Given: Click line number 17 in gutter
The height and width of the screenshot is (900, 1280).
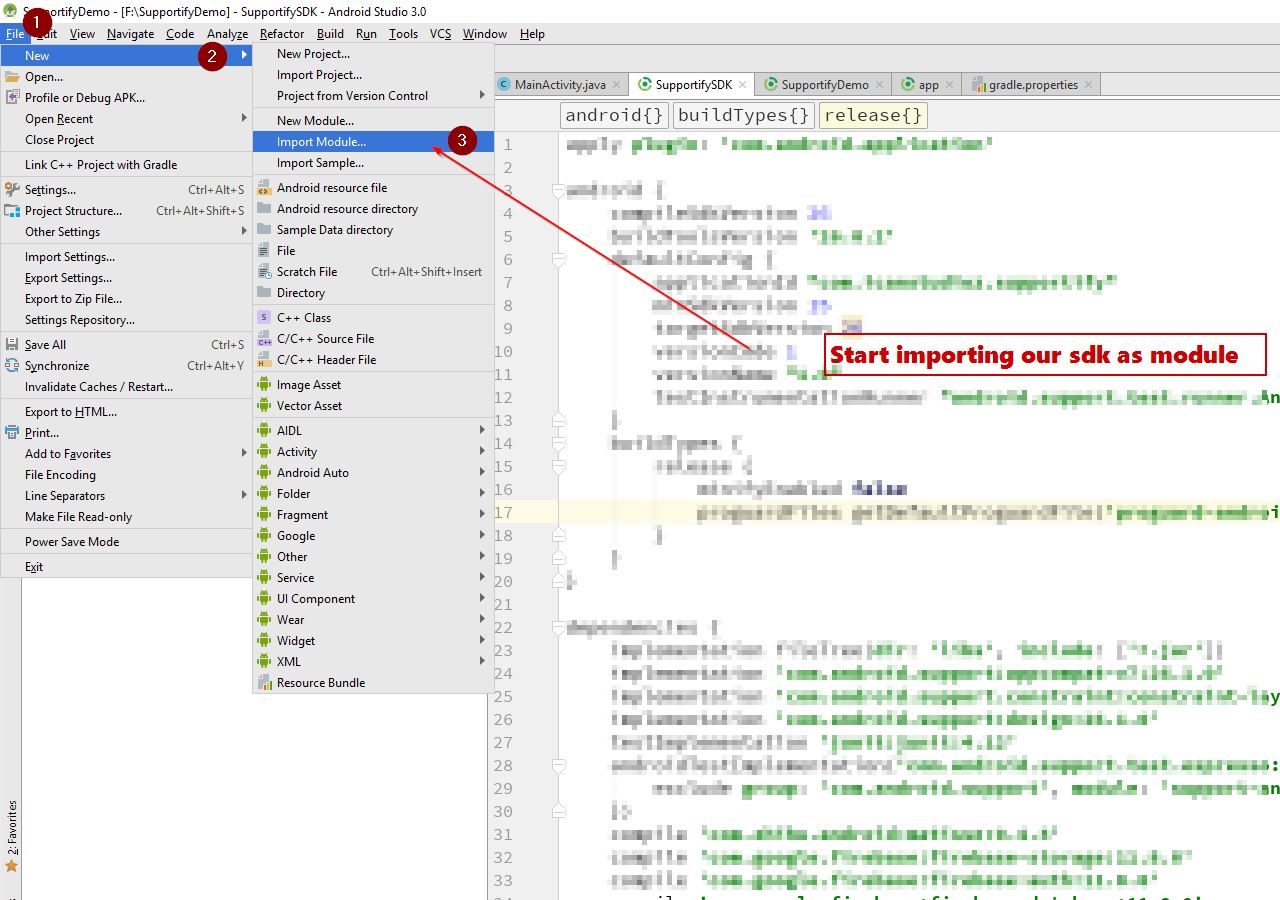Looking at the screenshot, I should click(x=503, y=512).
